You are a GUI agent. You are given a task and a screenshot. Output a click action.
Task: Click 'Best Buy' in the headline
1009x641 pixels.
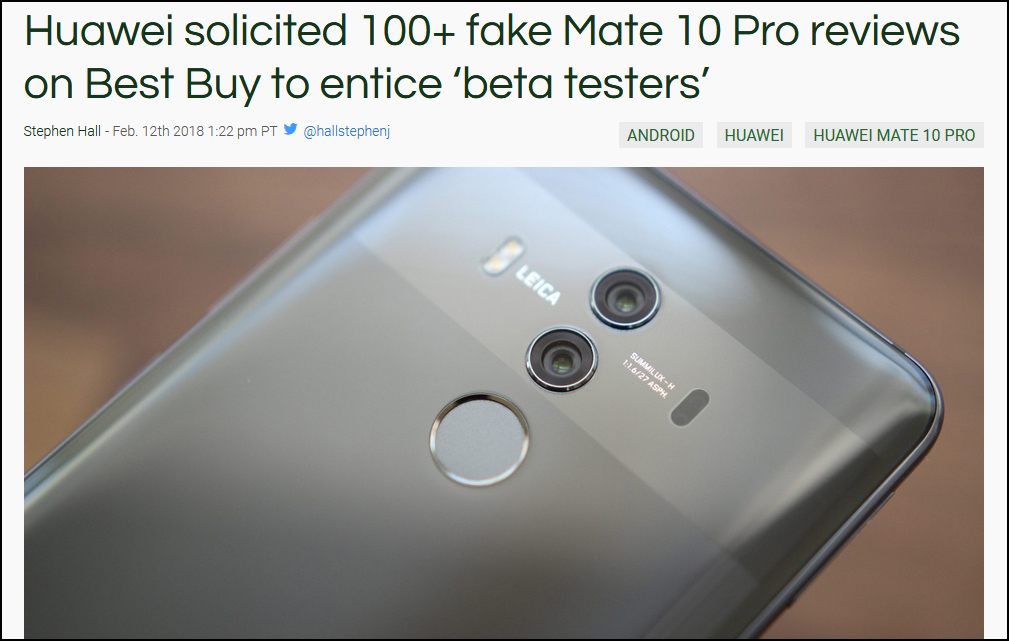click(x=172, y=85)
